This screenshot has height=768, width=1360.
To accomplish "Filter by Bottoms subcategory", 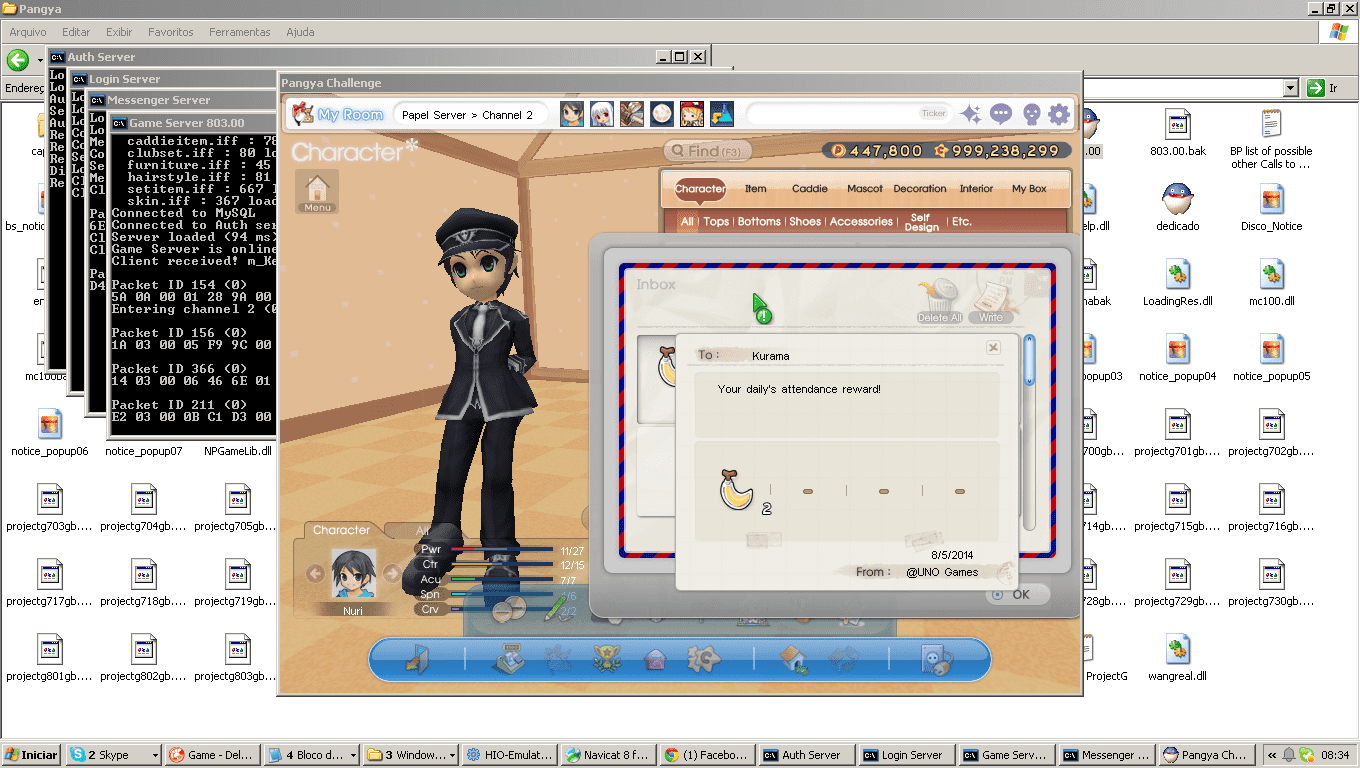I will (x=759, y=222).
